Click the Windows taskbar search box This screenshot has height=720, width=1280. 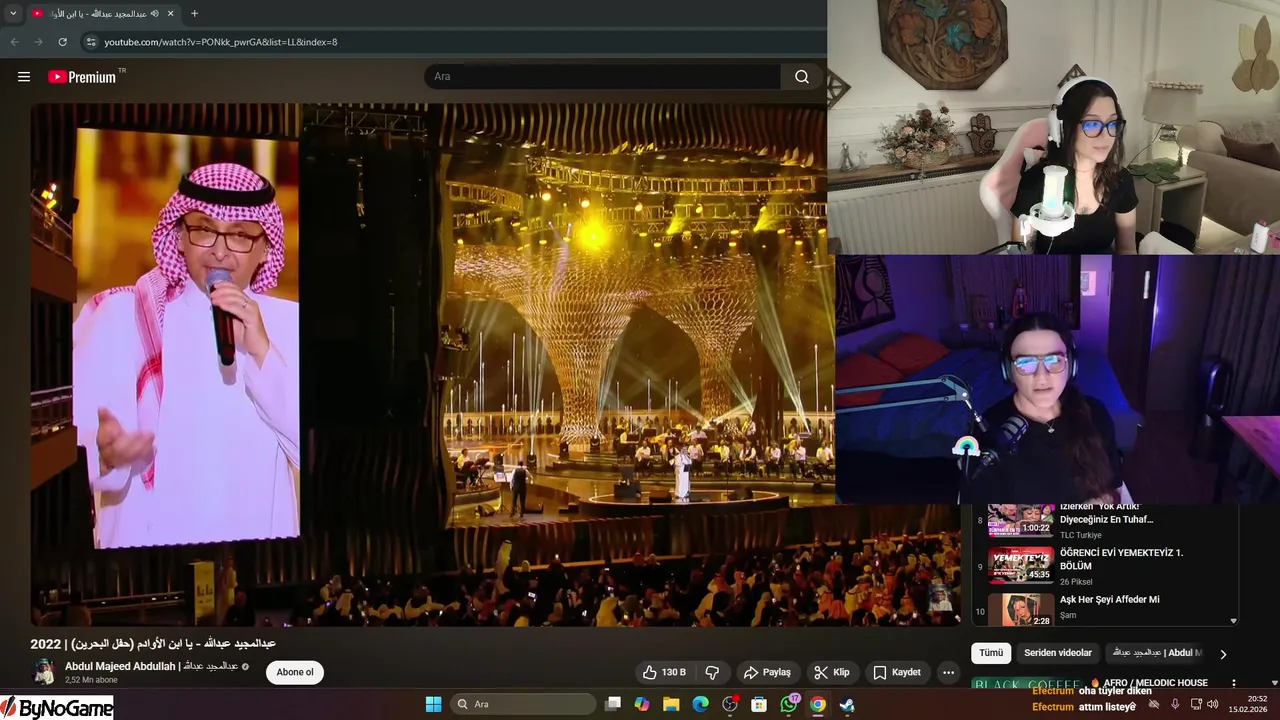point(523,704)
